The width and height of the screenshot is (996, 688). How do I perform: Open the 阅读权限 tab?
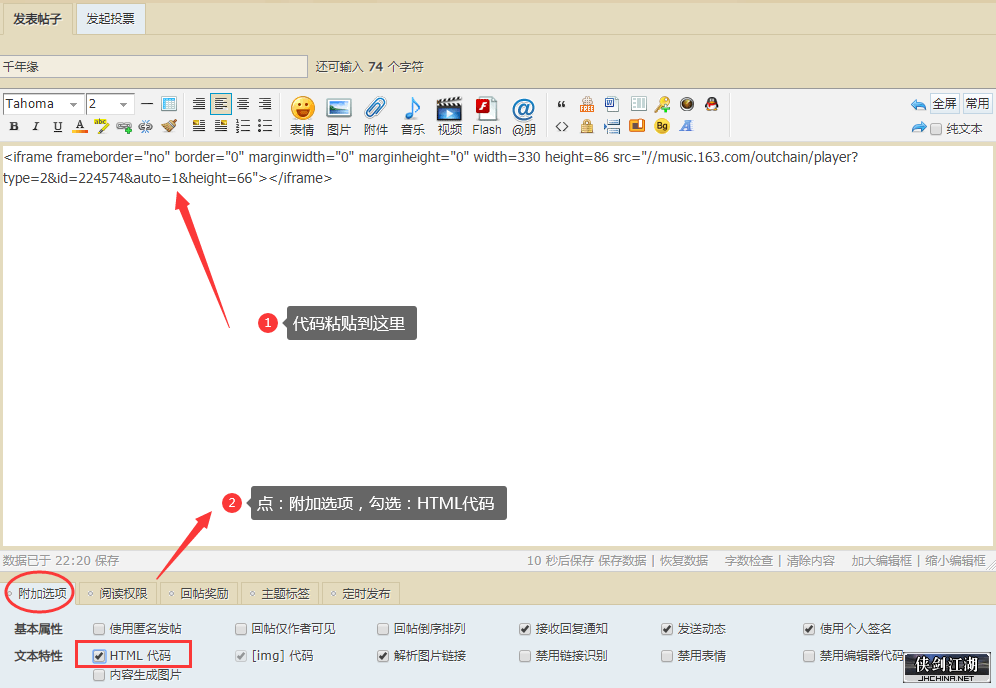pos(119,593)
